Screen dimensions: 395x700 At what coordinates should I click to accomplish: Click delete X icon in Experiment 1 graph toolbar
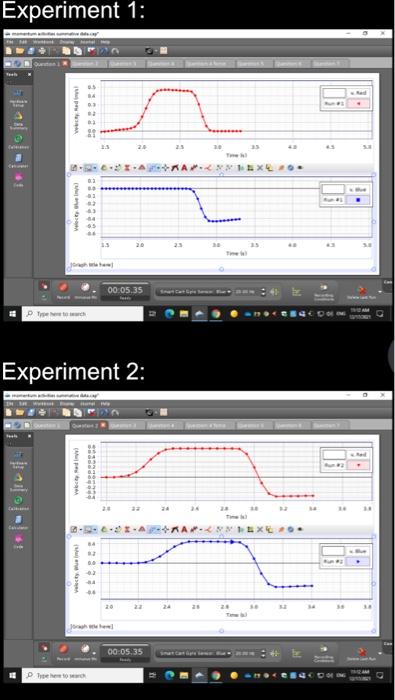[260, 168]
